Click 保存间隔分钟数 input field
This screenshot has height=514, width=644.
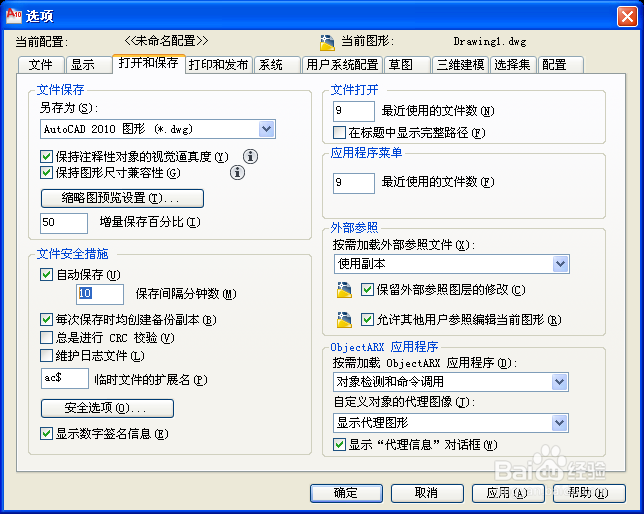point(100,294)
